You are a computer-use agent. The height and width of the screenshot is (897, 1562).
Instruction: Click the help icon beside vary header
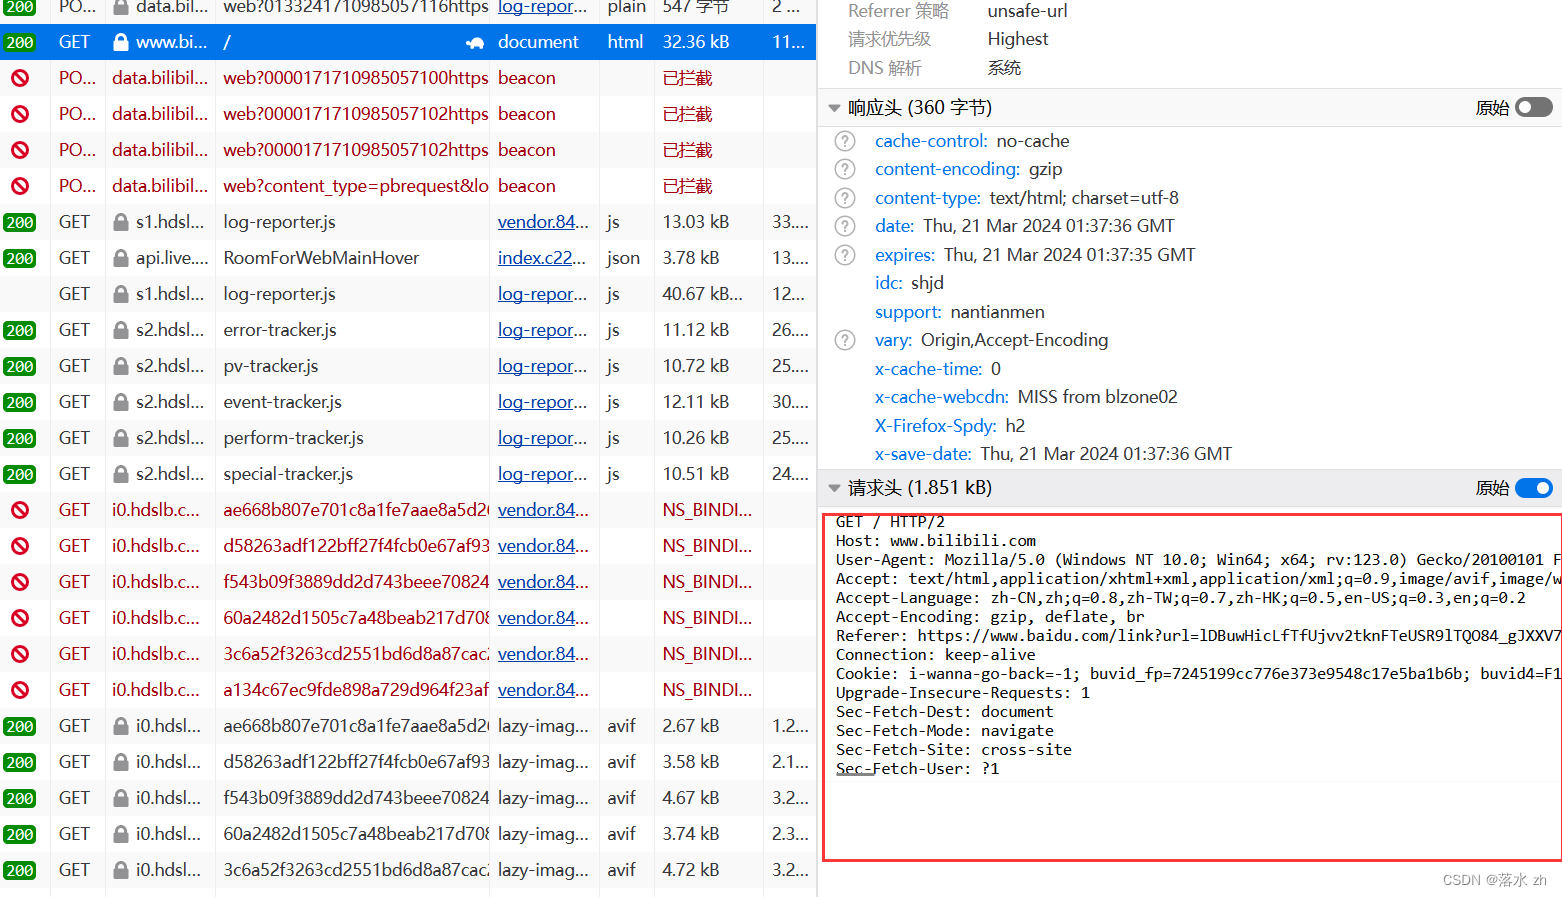[845, 340]
